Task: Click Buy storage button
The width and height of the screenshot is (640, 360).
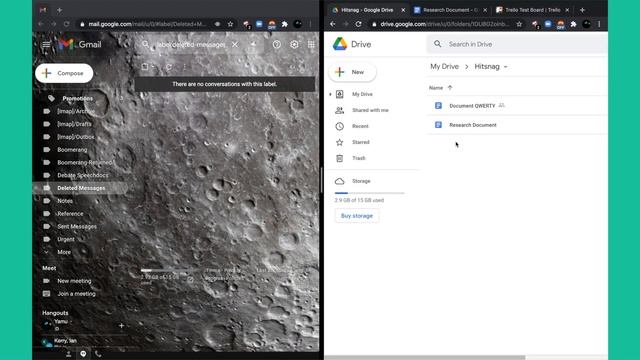Action: point(357,216)
